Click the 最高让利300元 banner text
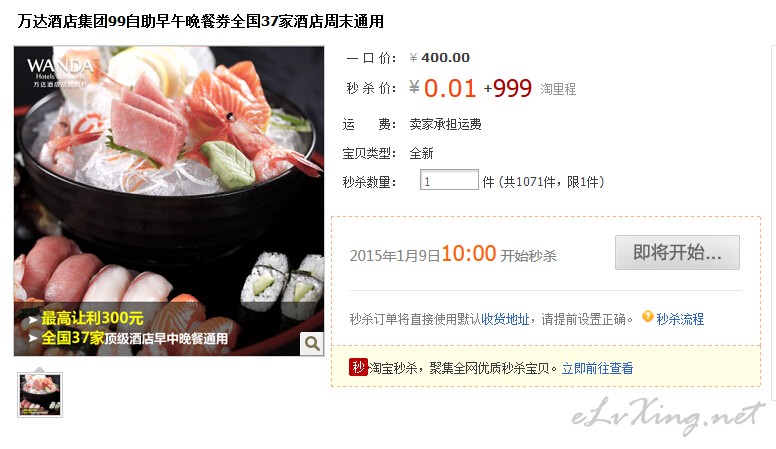This screenshot has width=776, height=449. tap(92, 317)
